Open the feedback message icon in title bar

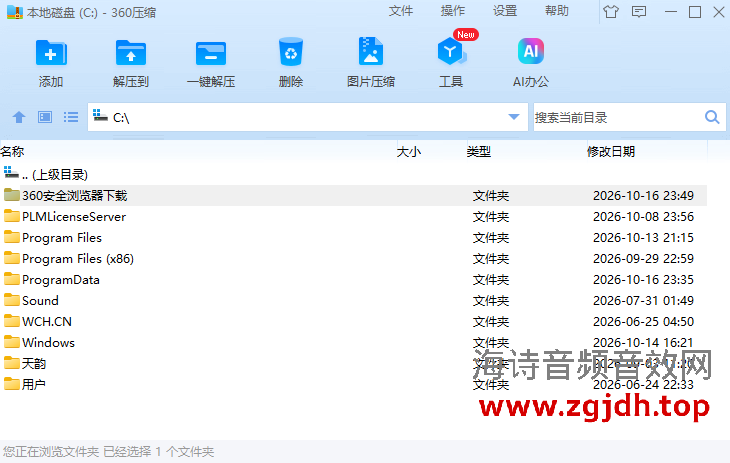(639, 11)
